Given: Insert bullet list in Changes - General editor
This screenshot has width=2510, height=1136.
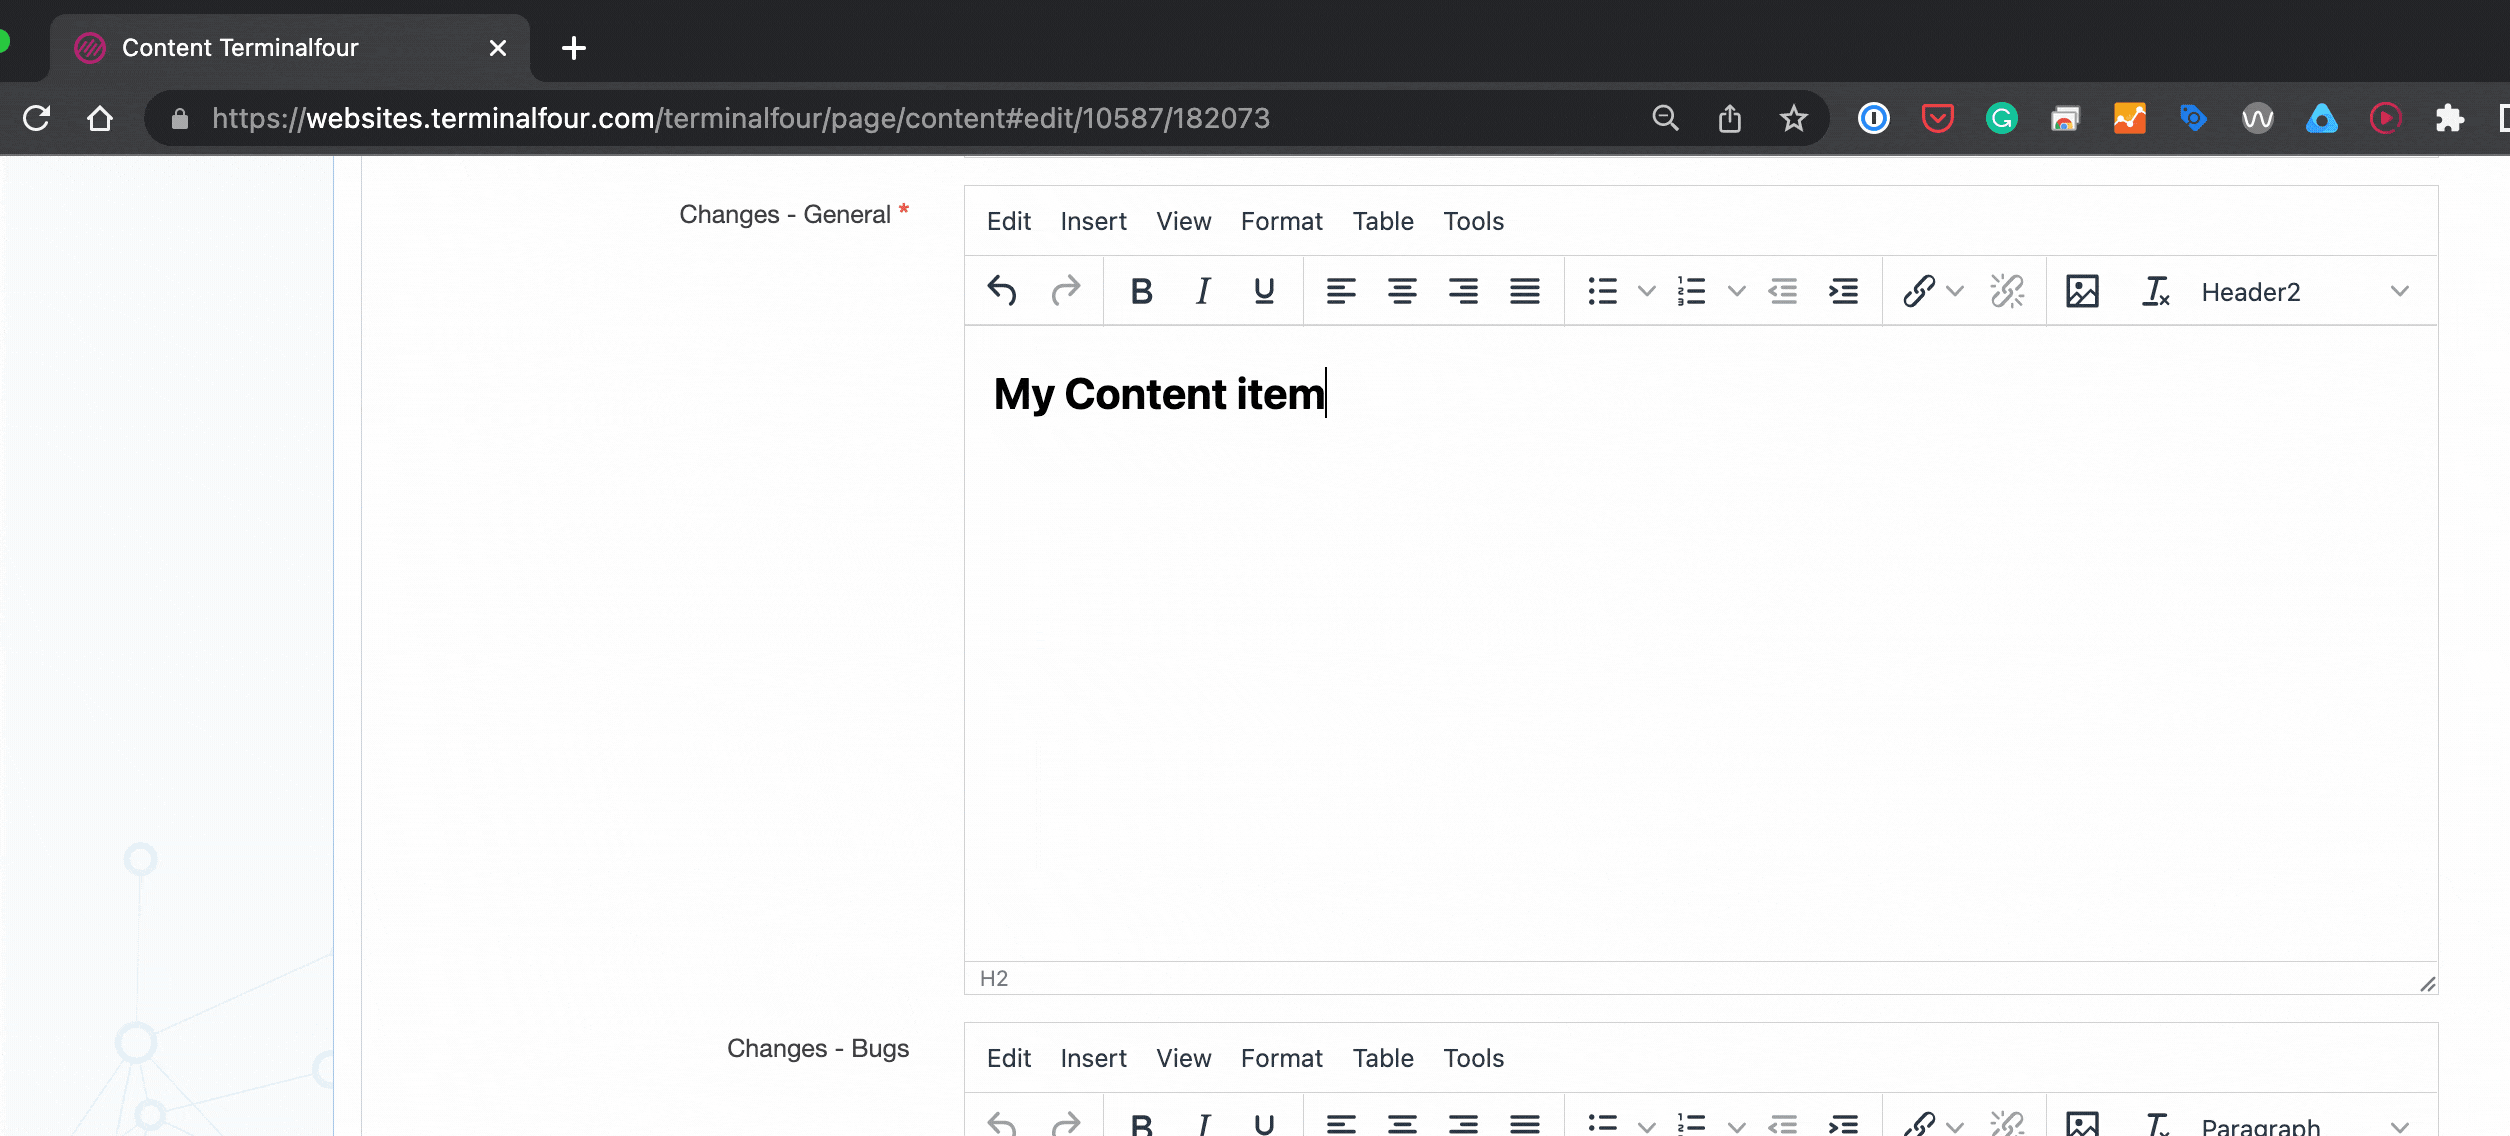Looking at the screenshot, I should click(x=1603, y=291).
